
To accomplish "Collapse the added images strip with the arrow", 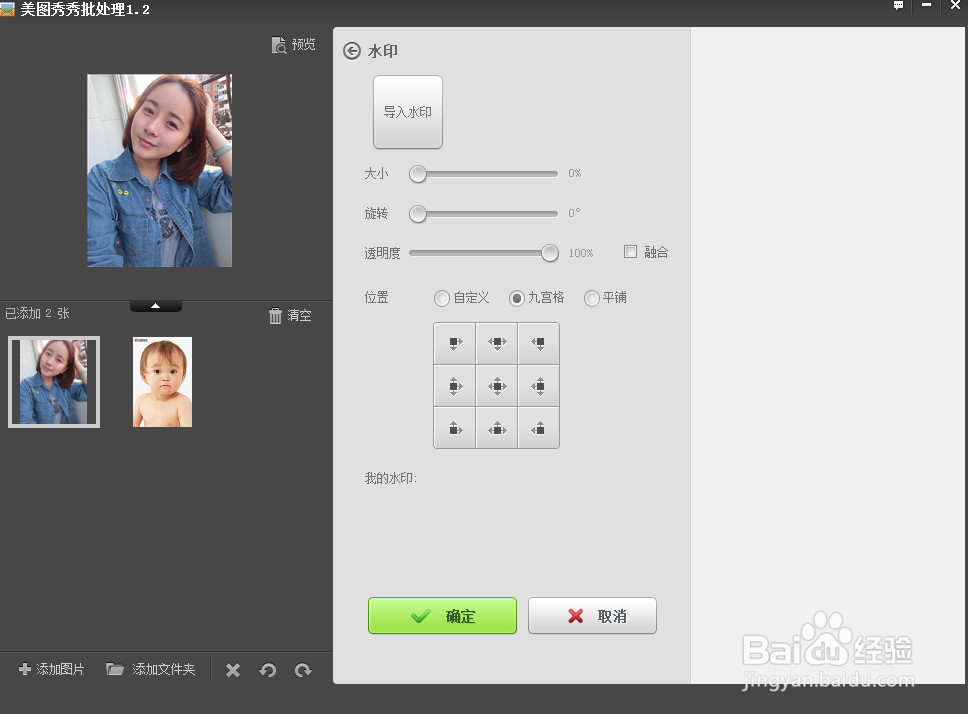I will tap(156, 305).
